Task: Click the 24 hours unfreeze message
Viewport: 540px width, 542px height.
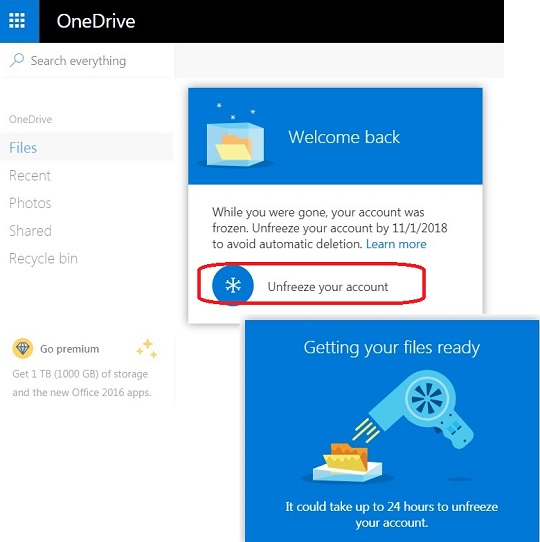Action: click(392, 514)
